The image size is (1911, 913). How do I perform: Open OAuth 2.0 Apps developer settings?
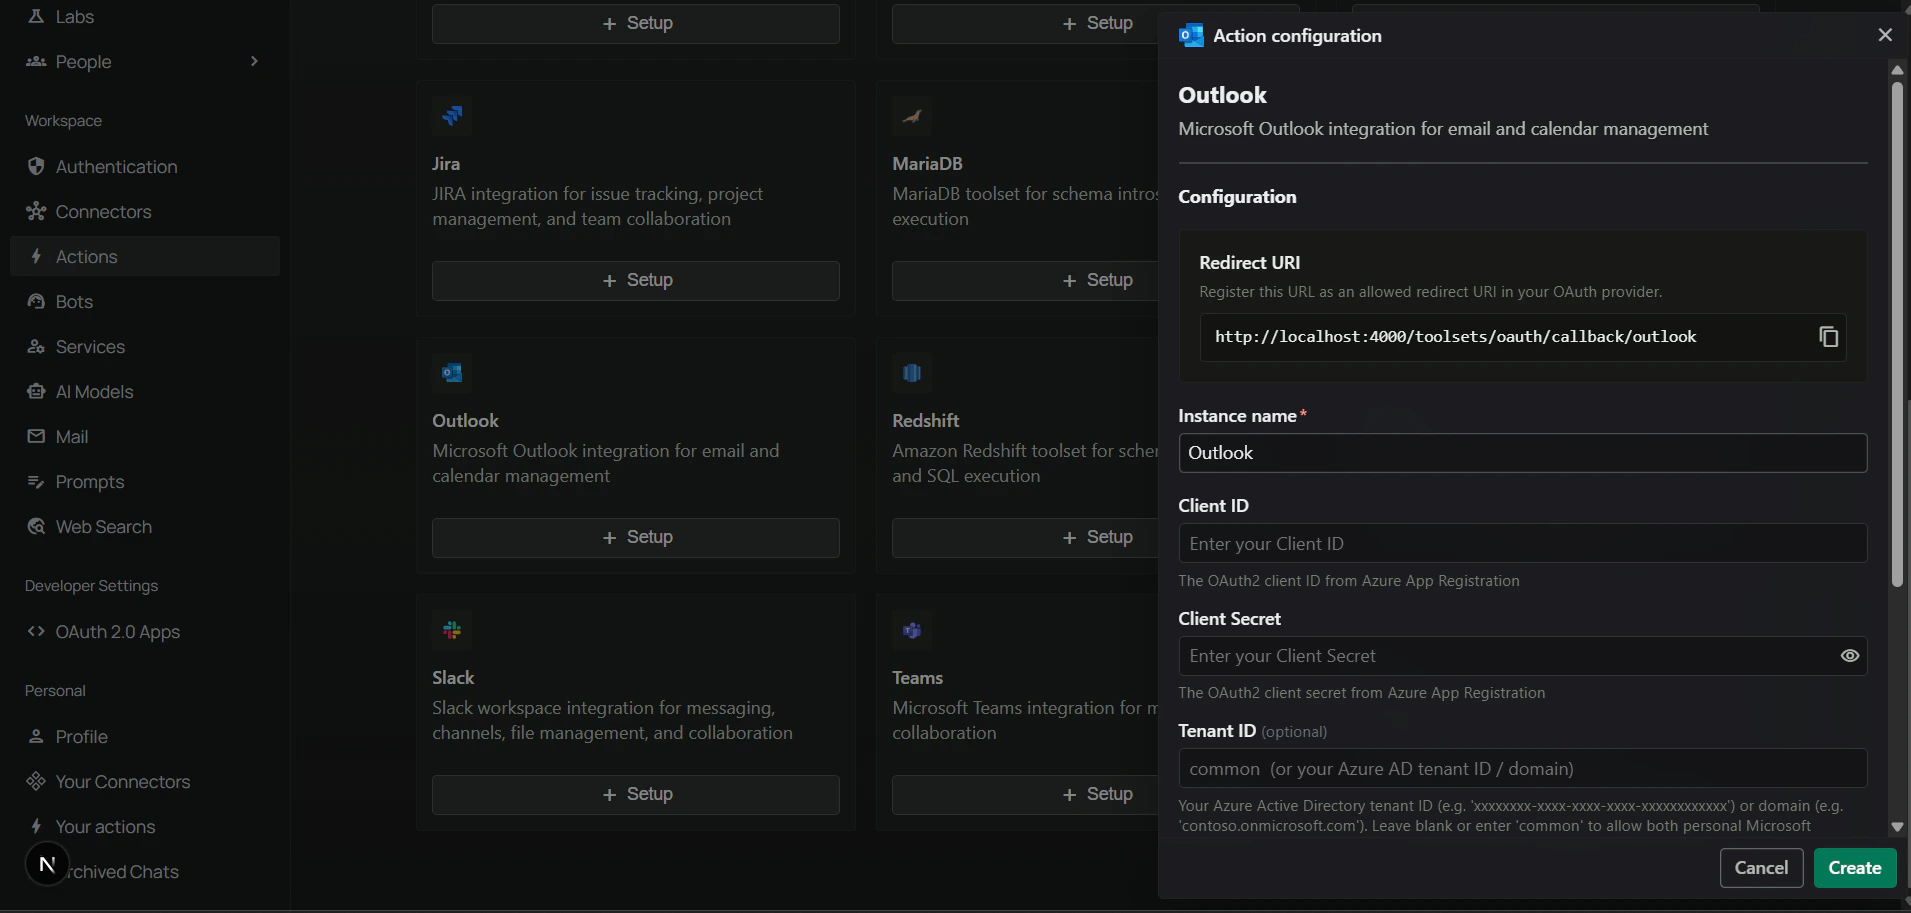pyautogui.click(x=145, y=631)
